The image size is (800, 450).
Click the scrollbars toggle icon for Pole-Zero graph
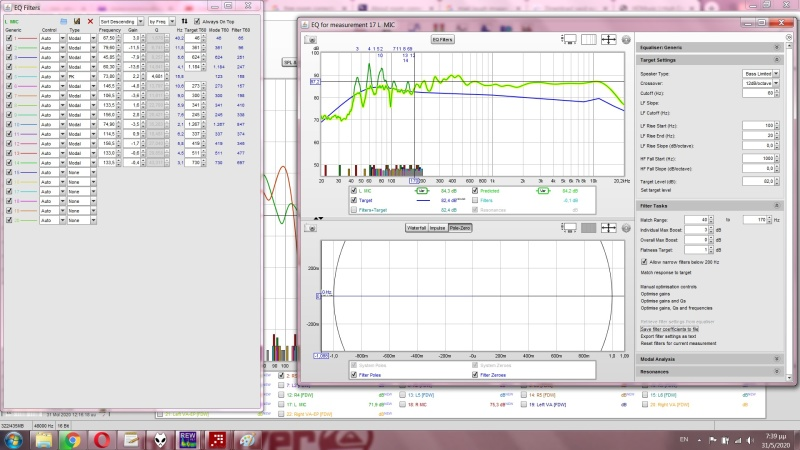569,228
